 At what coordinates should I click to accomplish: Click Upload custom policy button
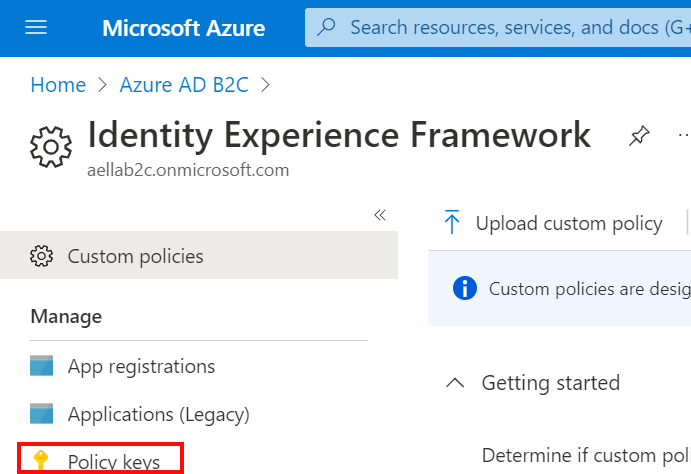pos(568,223)
